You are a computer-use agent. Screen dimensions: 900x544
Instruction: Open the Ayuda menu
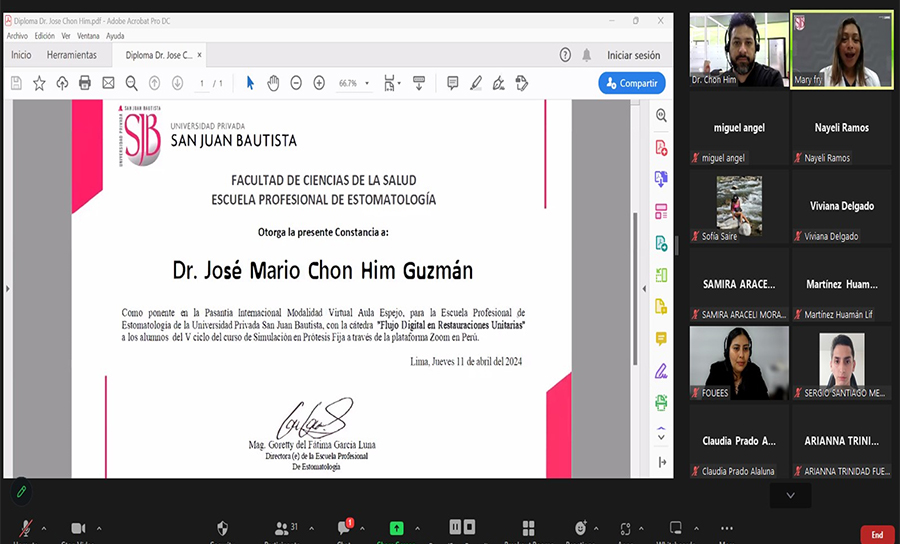click(x=115, y=36)
